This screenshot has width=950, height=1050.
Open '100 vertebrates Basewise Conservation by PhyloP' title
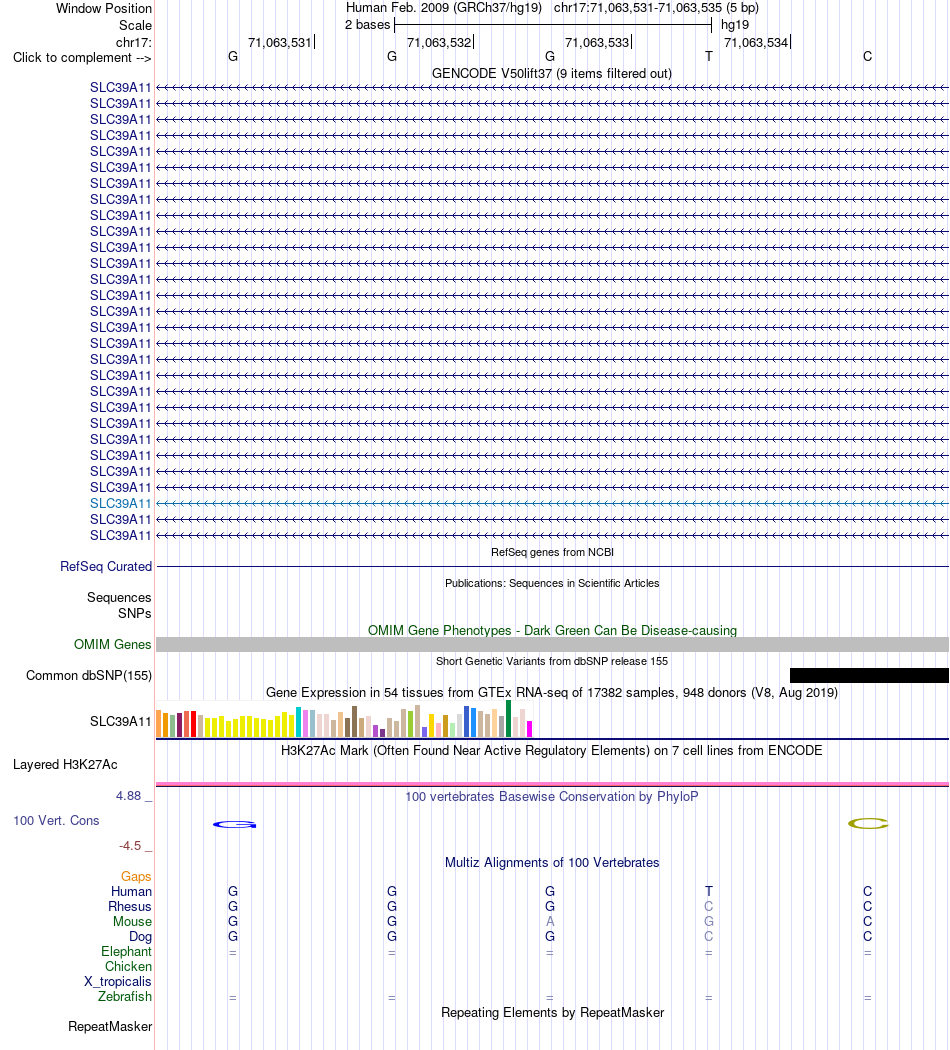552,797
